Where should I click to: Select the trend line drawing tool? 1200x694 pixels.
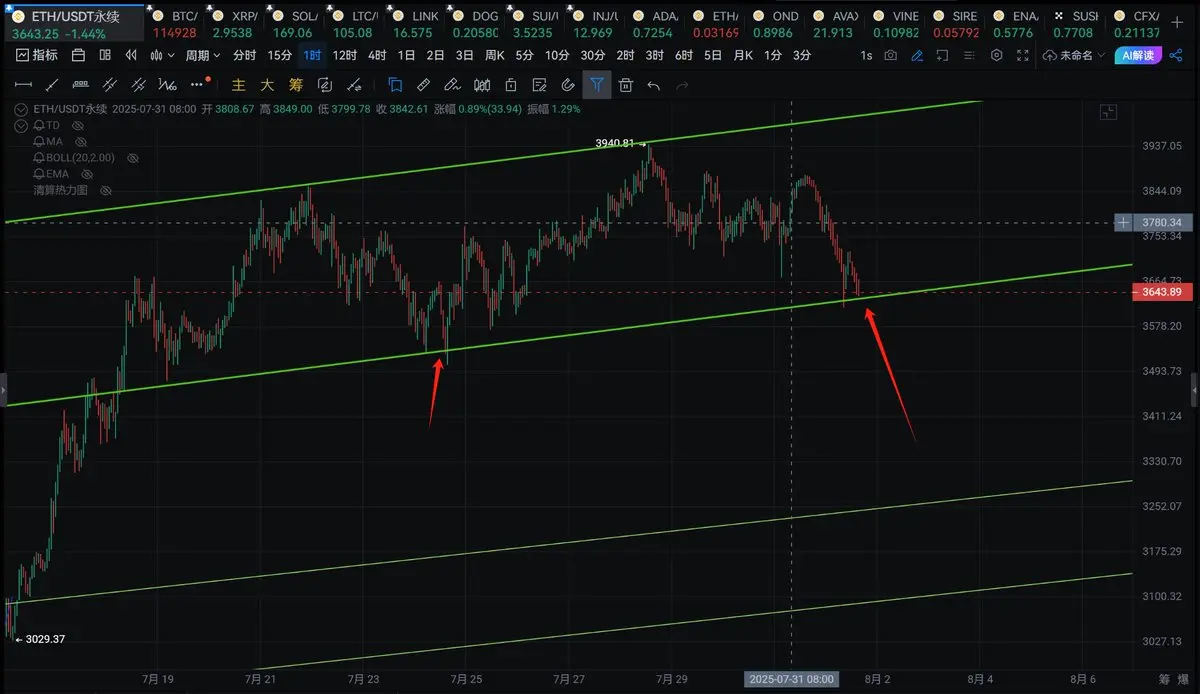tap(53, 85)
